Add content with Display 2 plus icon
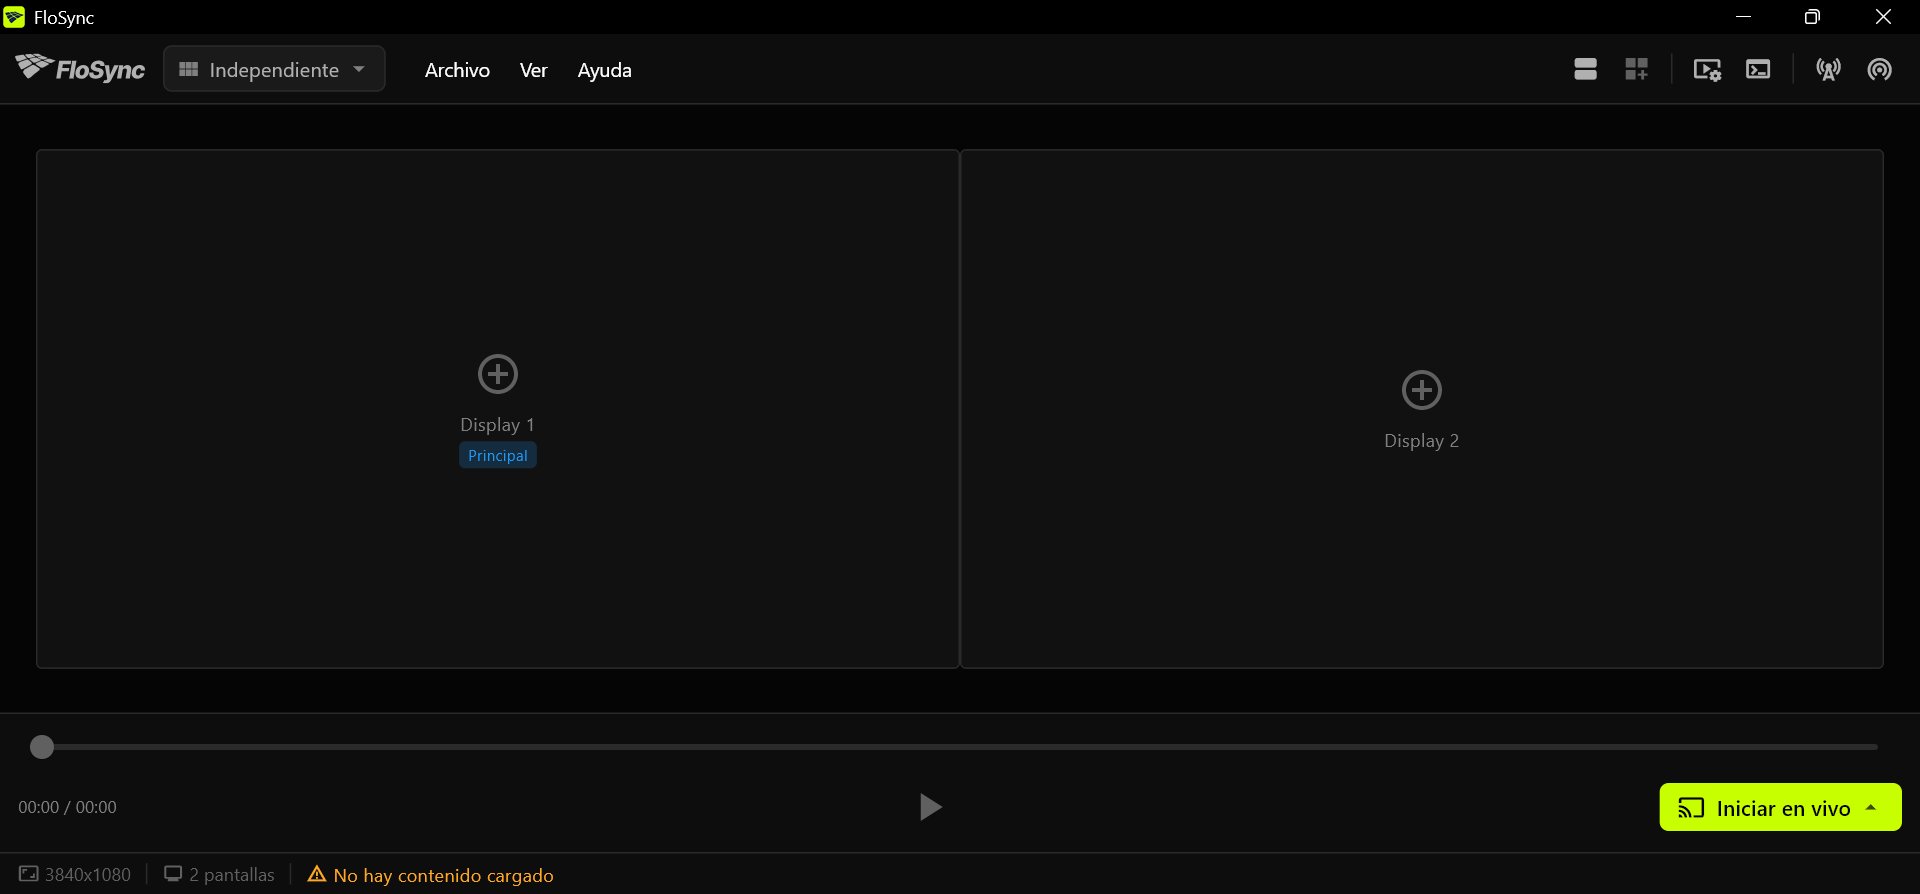The height and width of the screenshot is (894, 1920). click(1422, 390)
